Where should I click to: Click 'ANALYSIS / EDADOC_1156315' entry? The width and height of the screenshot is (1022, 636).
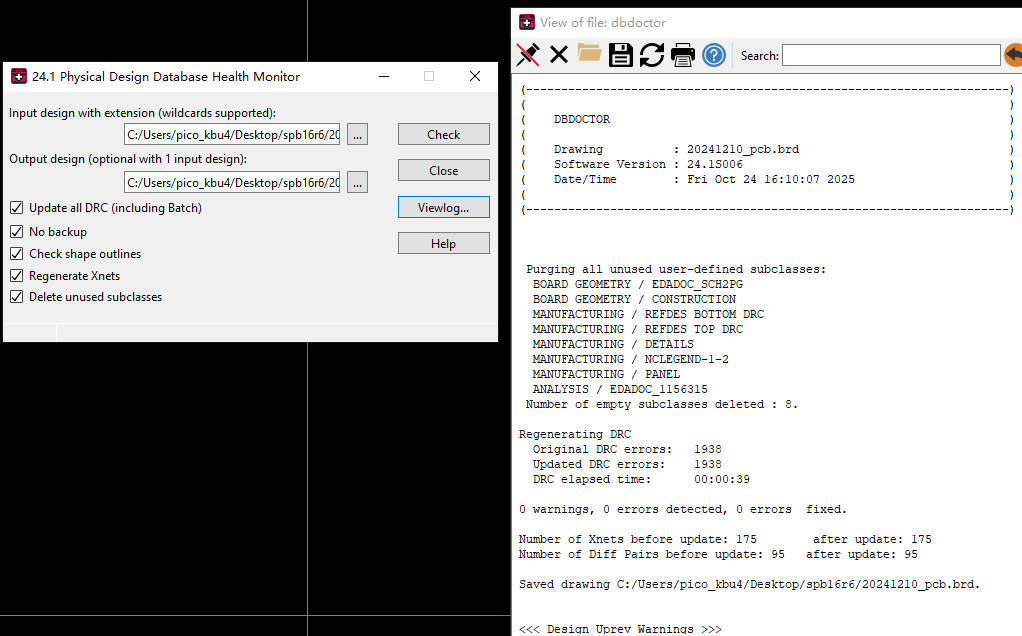point(620,389)
